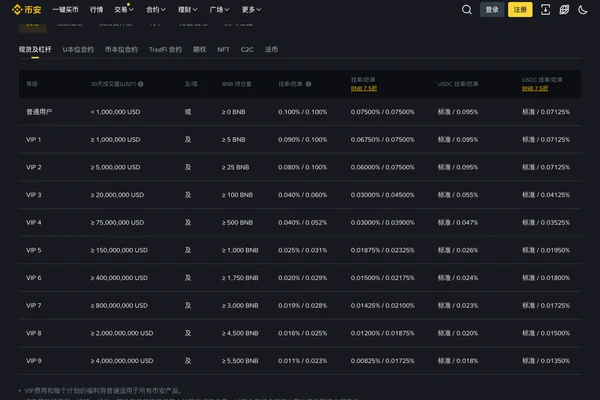The image size is (600, 400).
Task: Expand the 合约 dropdown menu
Action: 156,10
